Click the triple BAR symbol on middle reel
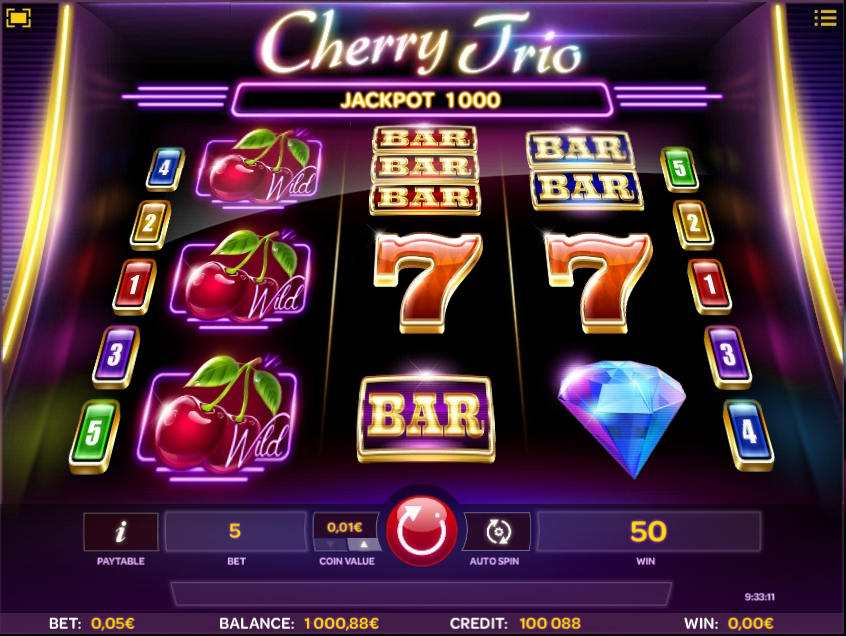 pos(425,170)
